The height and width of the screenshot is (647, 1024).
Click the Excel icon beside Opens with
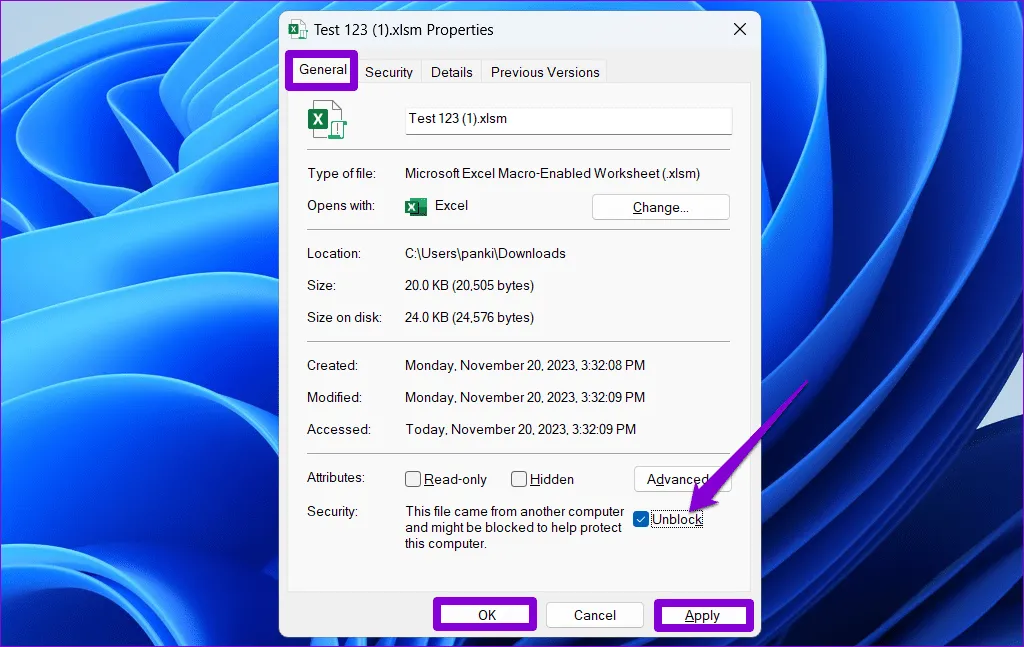[415, 206]
